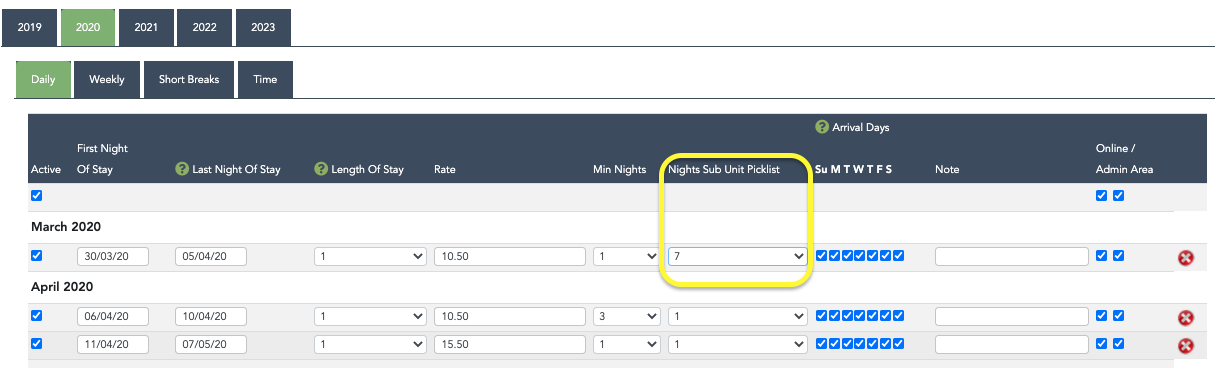Toggle header Admin Area select-all checkbox

1118,196
